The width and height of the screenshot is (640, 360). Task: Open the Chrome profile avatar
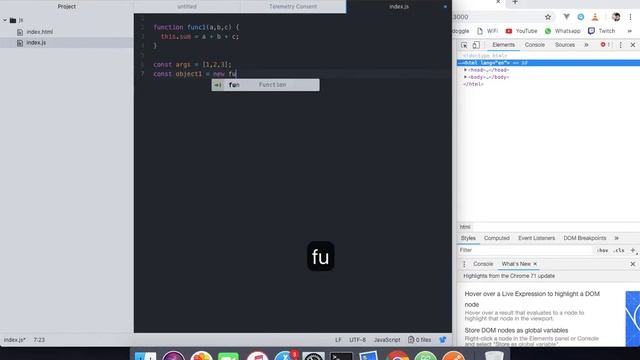616,17
